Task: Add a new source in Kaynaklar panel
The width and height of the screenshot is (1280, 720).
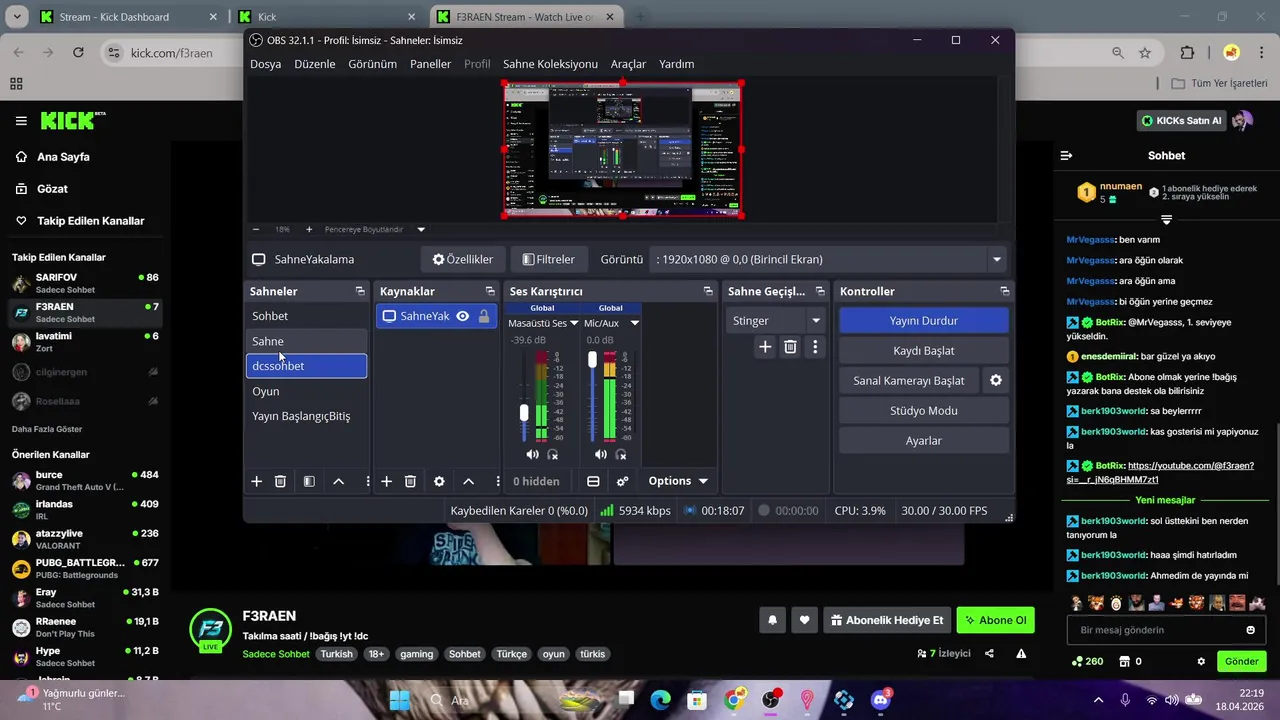Action: (x=386, y=481)
